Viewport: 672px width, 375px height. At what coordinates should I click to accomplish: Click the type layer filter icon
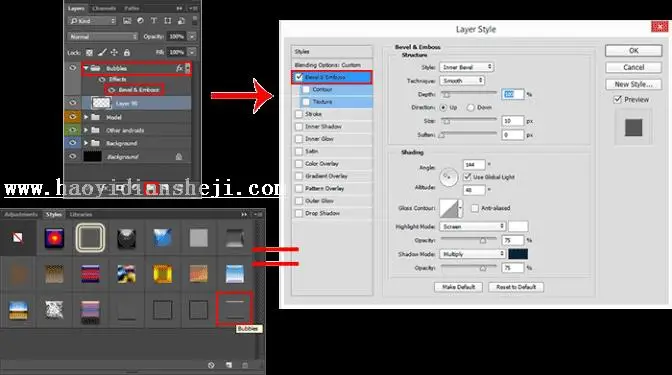pos(153,21)
